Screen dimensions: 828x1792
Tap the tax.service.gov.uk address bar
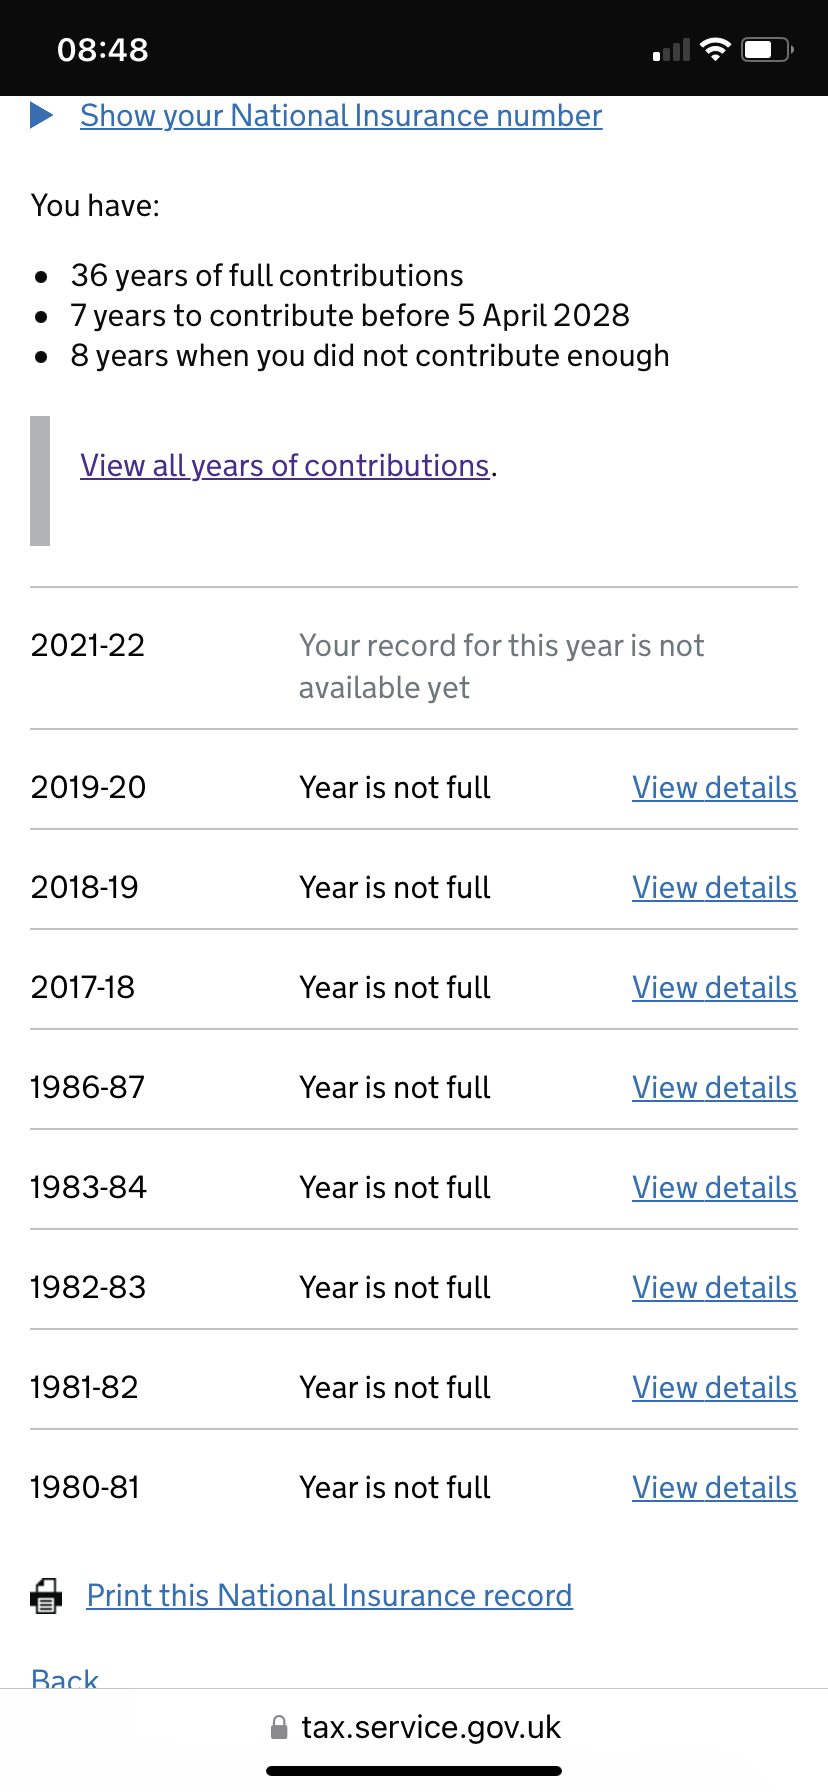430,1728
